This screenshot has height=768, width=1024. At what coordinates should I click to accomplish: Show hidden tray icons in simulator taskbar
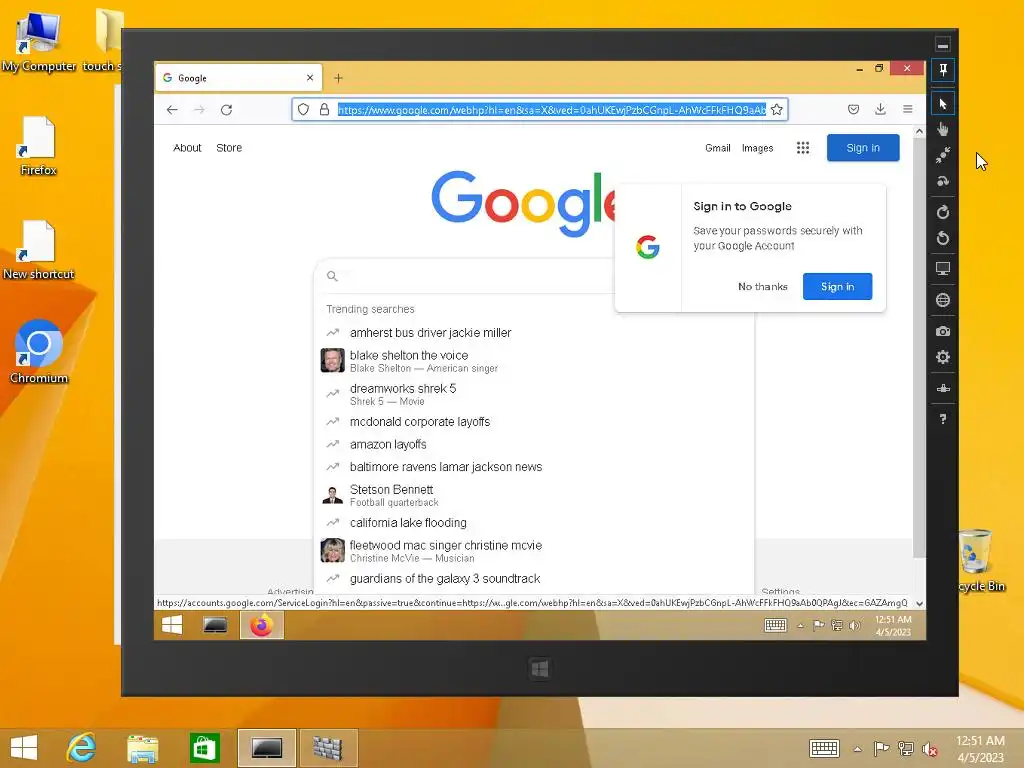coord(801,626)
